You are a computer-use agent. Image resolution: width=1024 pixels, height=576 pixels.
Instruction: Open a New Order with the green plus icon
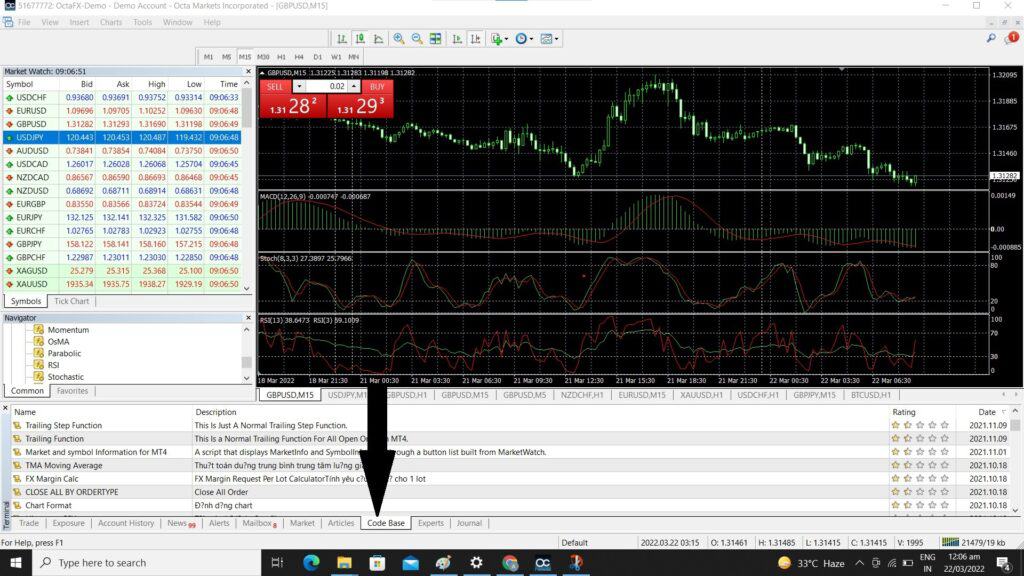click(497, 38)
